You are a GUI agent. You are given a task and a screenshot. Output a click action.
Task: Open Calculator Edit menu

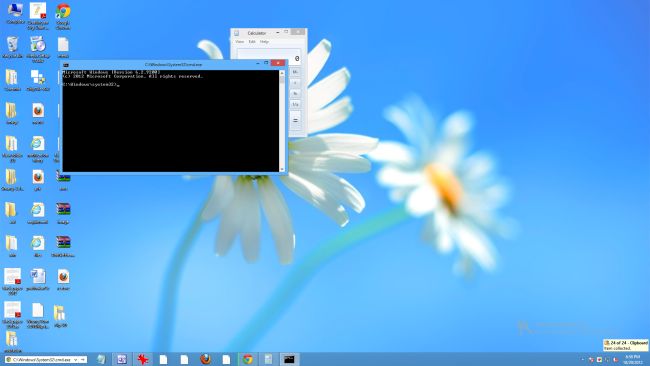252,42
